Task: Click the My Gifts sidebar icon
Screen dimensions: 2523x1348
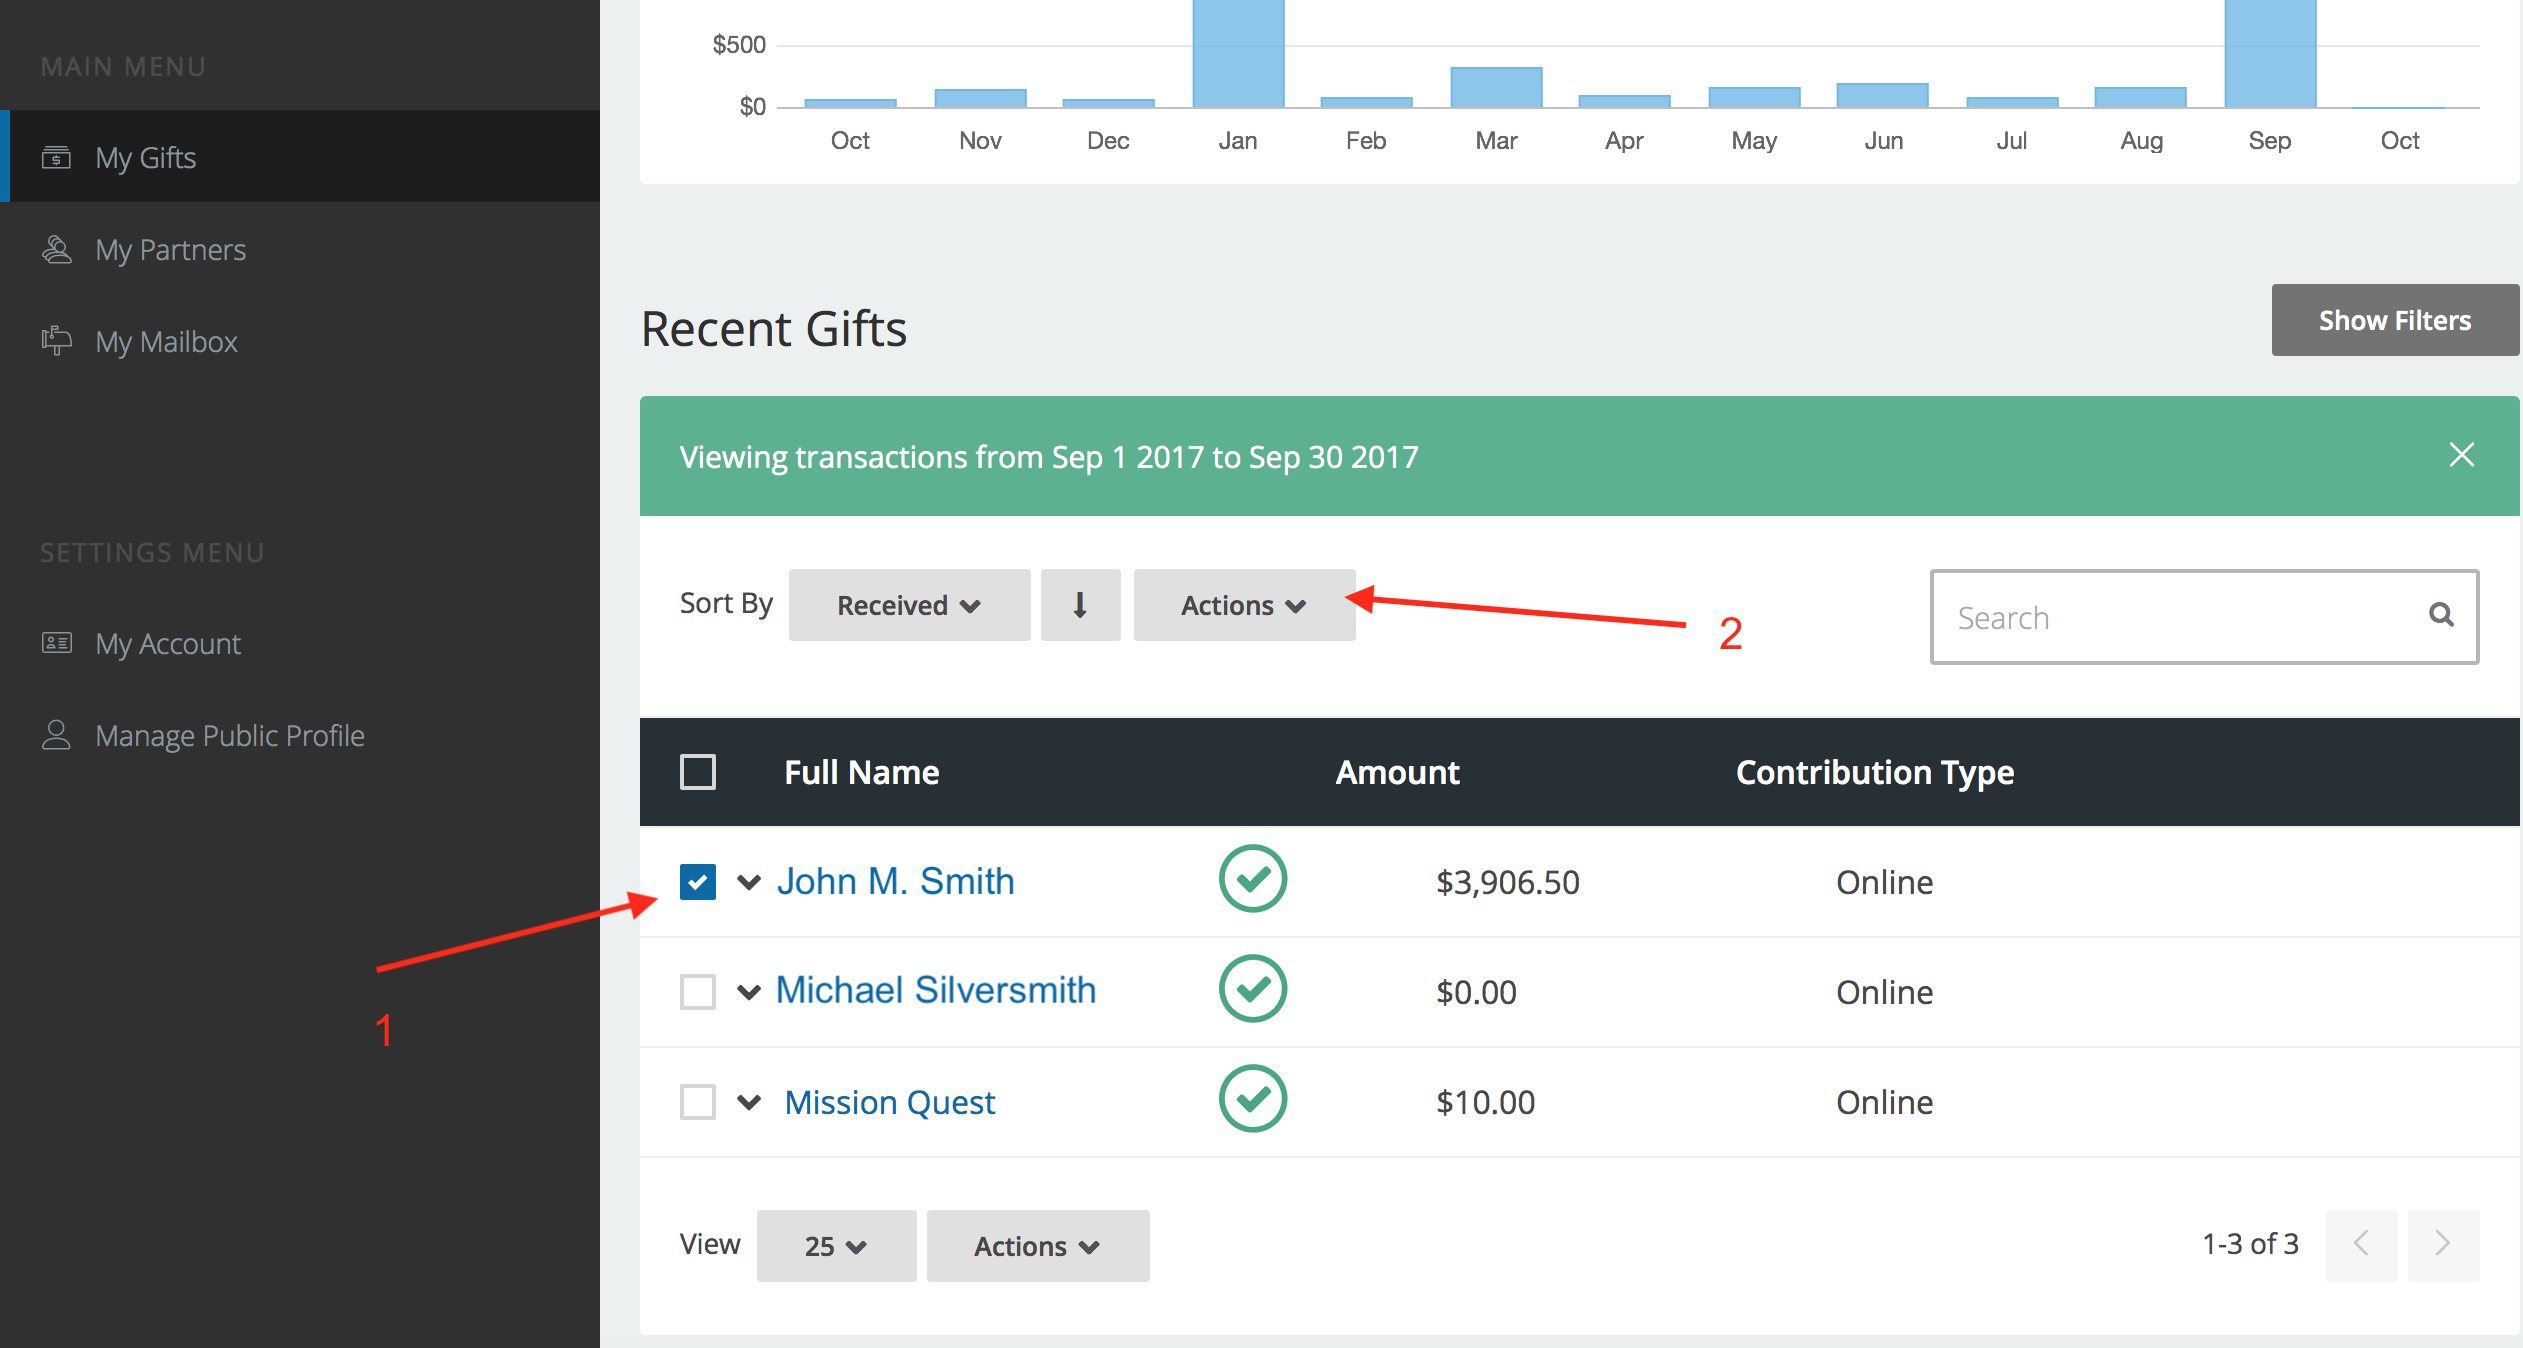Action: [56, 157]
